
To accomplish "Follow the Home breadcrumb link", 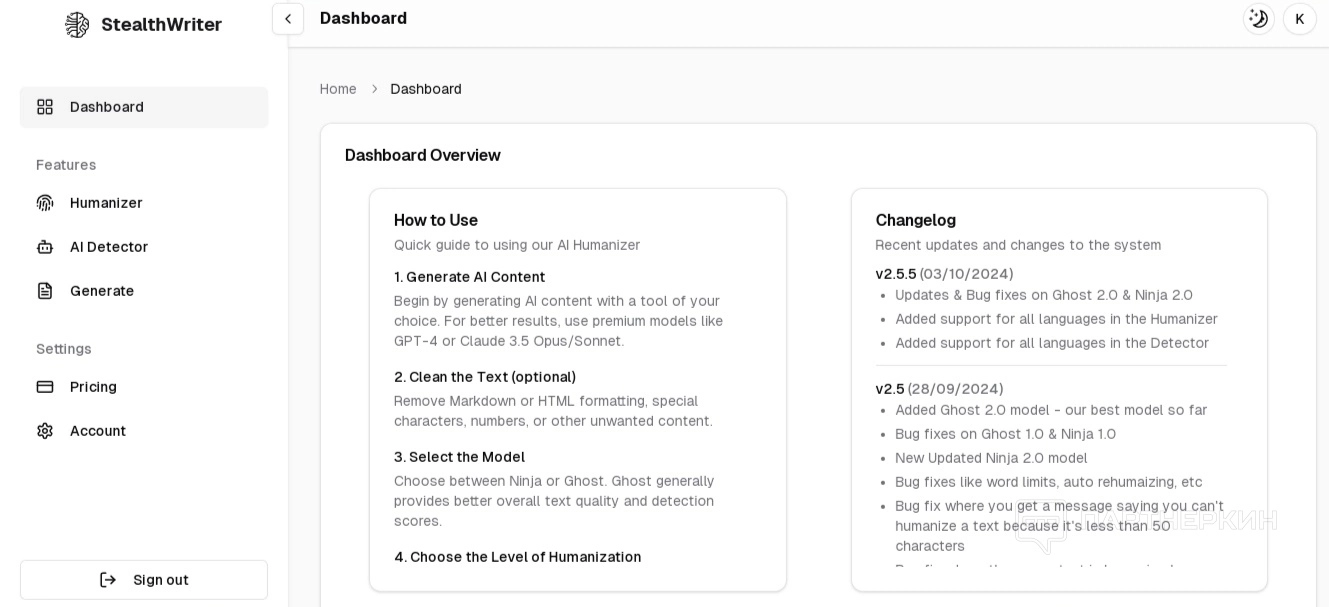I will click(x=338, y=89).
